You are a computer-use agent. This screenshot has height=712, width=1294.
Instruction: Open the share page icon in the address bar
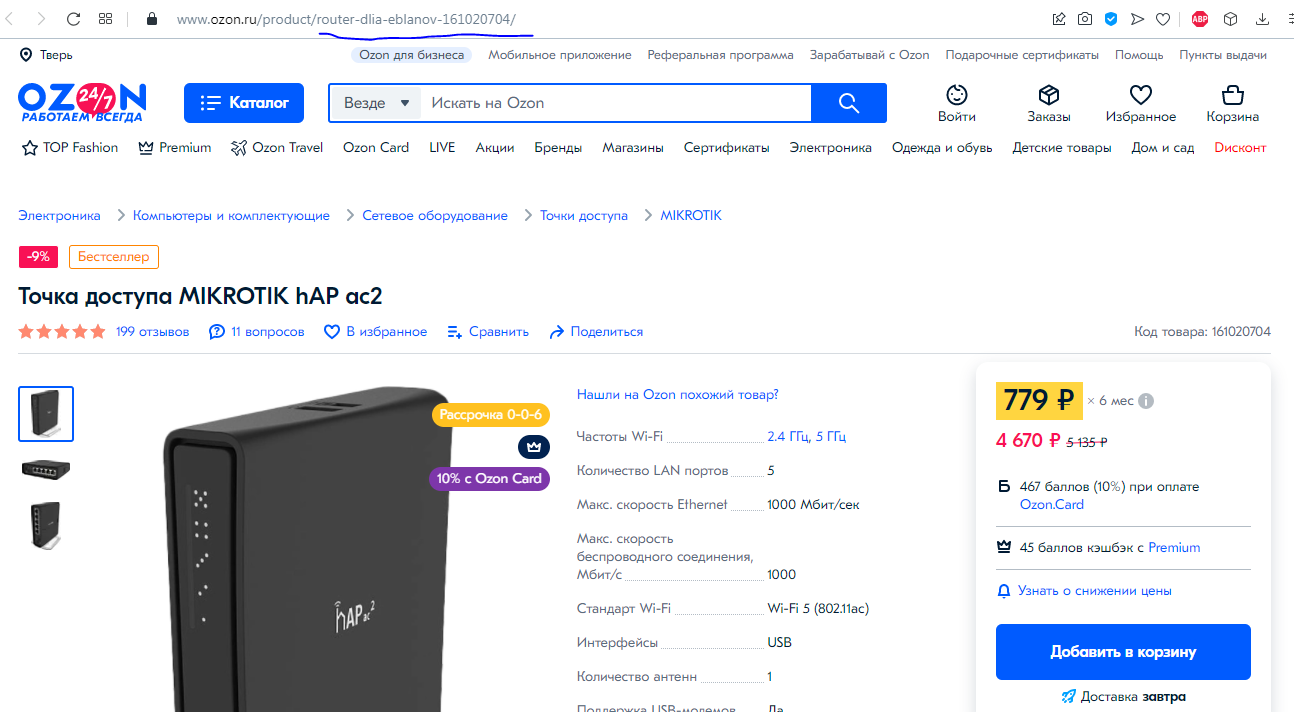click(x=1059, y=19)
